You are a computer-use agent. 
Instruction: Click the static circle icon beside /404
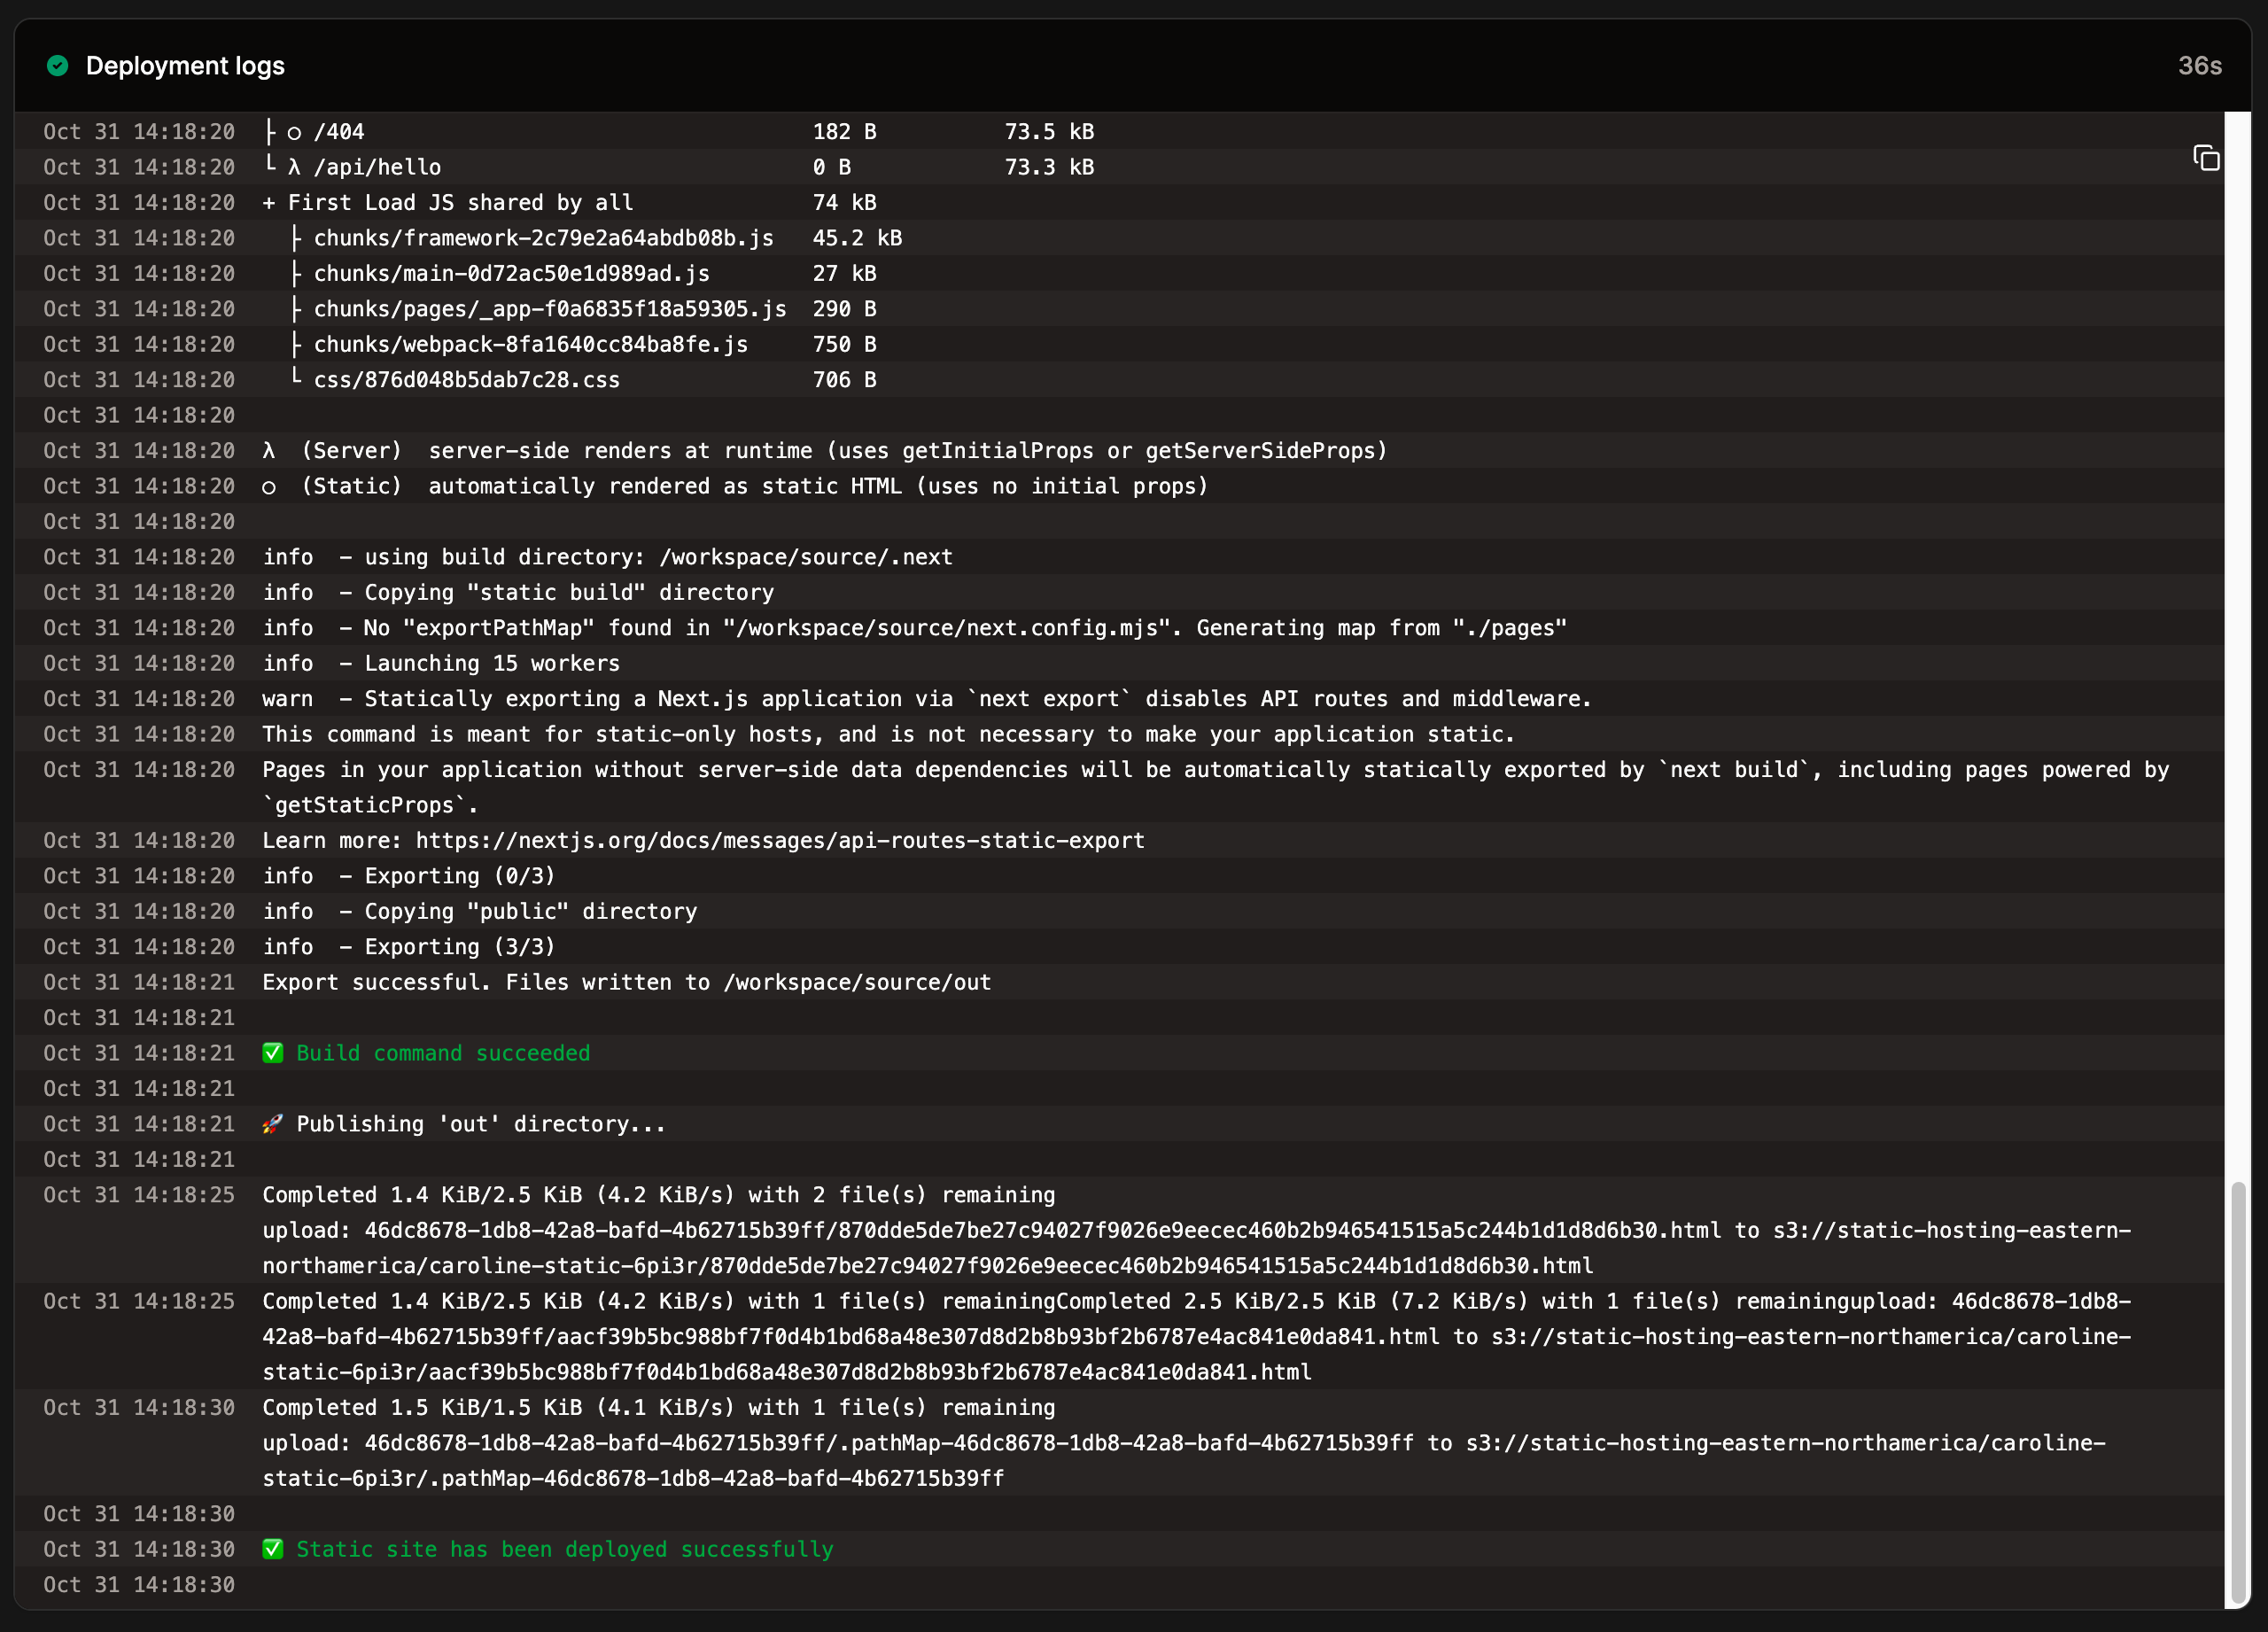click(293, 131)
